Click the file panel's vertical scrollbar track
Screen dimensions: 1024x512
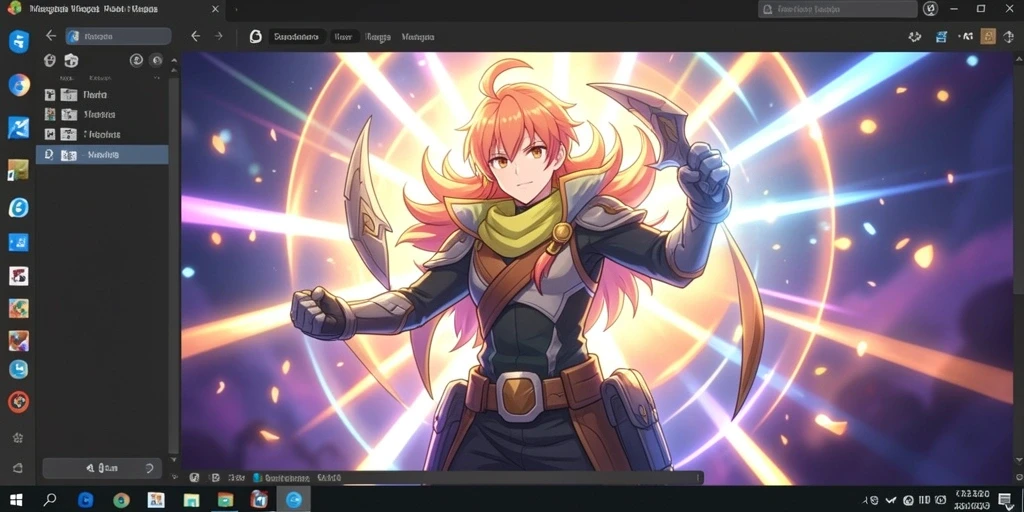tap(174, 264)
